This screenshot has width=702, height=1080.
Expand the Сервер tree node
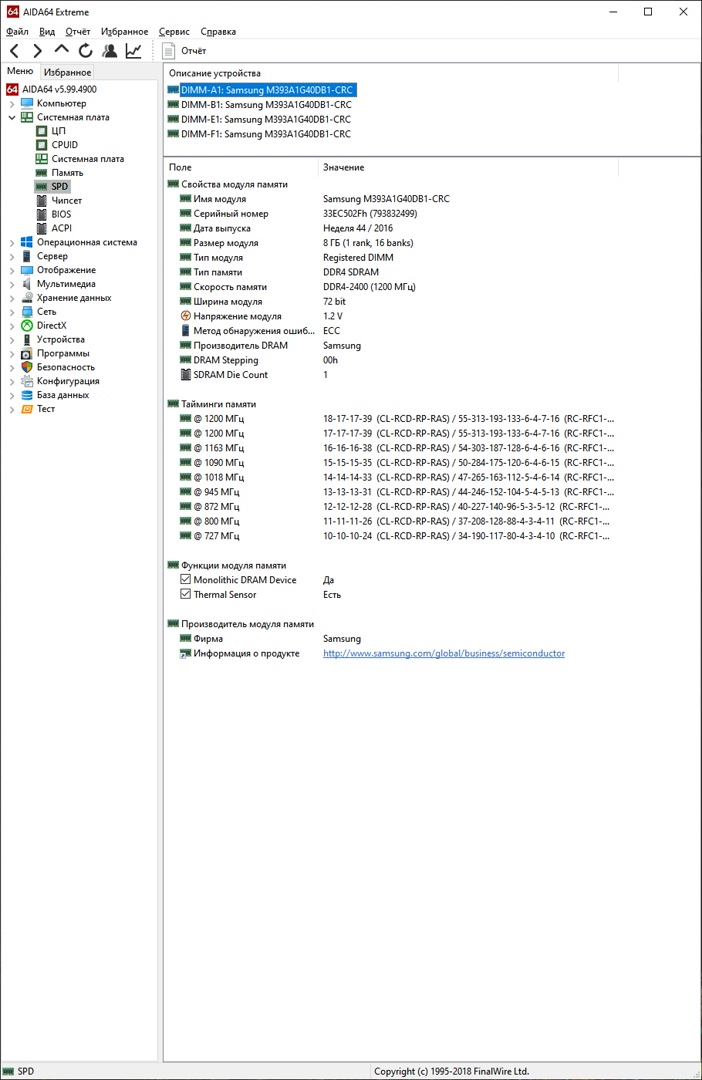12,256
